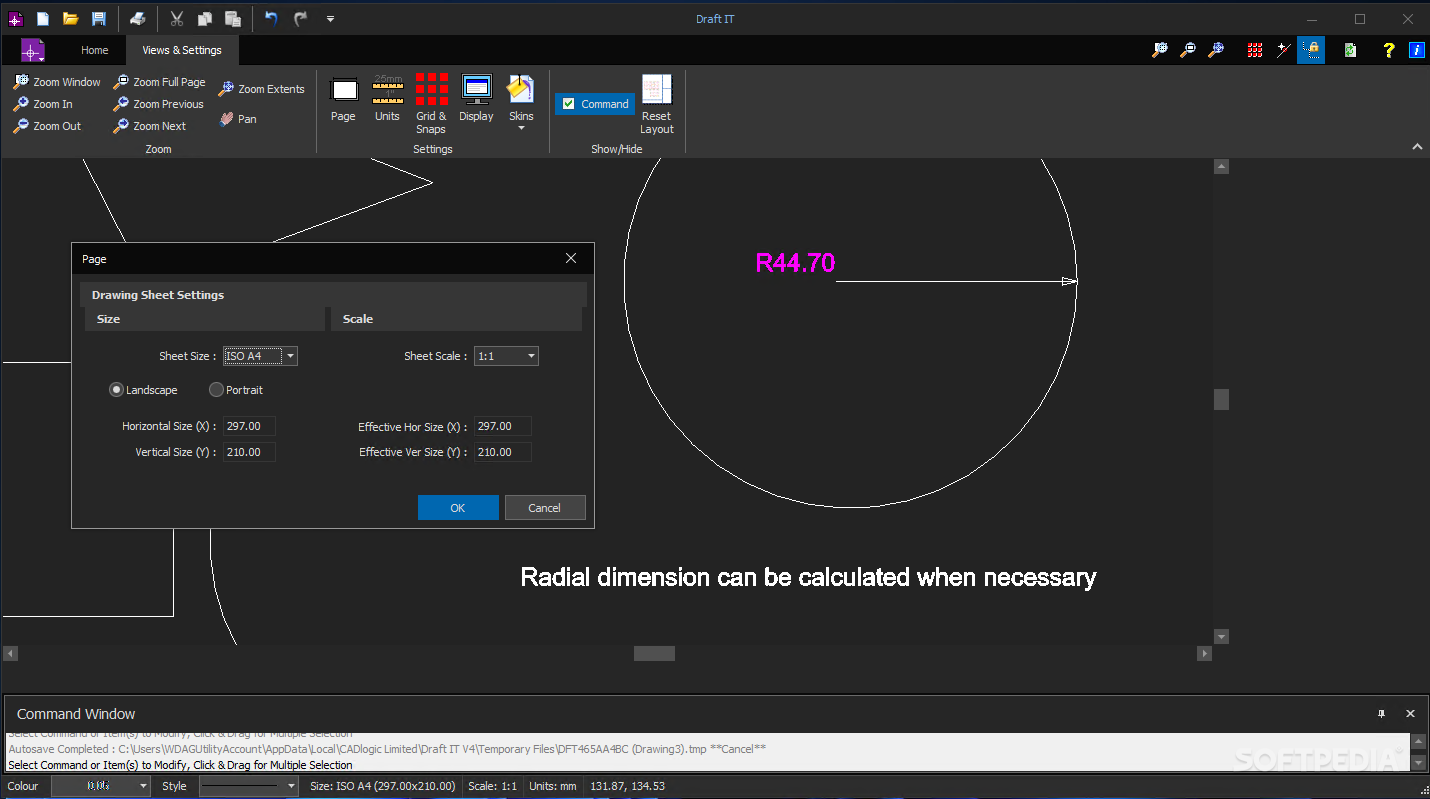Open Grid & Snaps settings
Image resolution: width=1430 pixels, height=799 pixels.
pyautogui.click(x=431, y=104)
